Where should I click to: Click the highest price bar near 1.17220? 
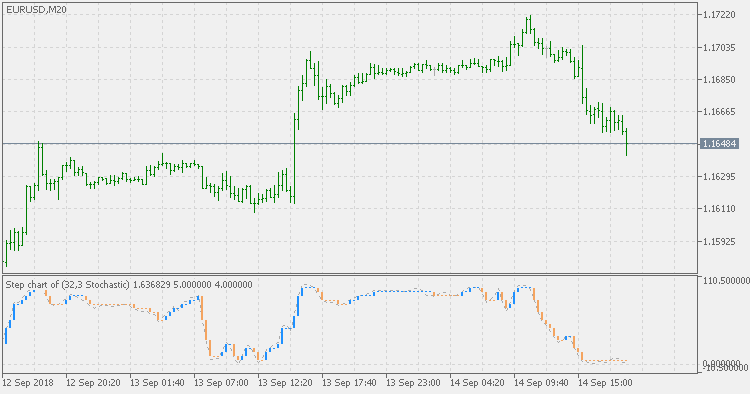click(x=530, y=24)
